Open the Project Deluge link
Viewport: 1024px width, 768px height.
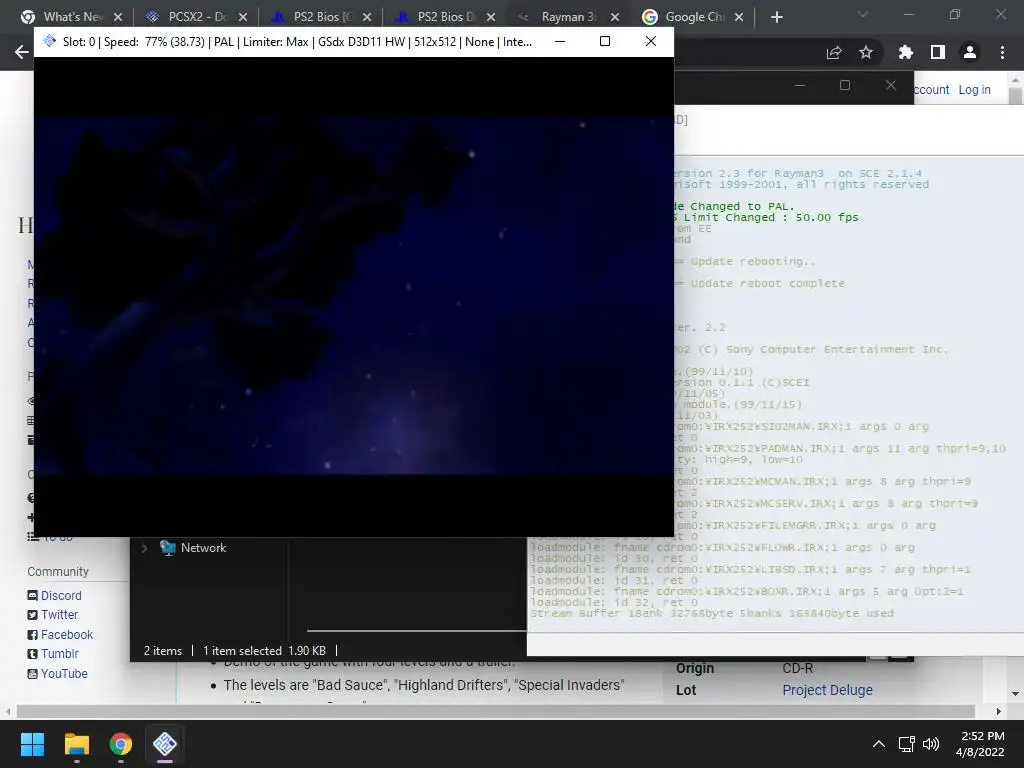tap(827, 690)
